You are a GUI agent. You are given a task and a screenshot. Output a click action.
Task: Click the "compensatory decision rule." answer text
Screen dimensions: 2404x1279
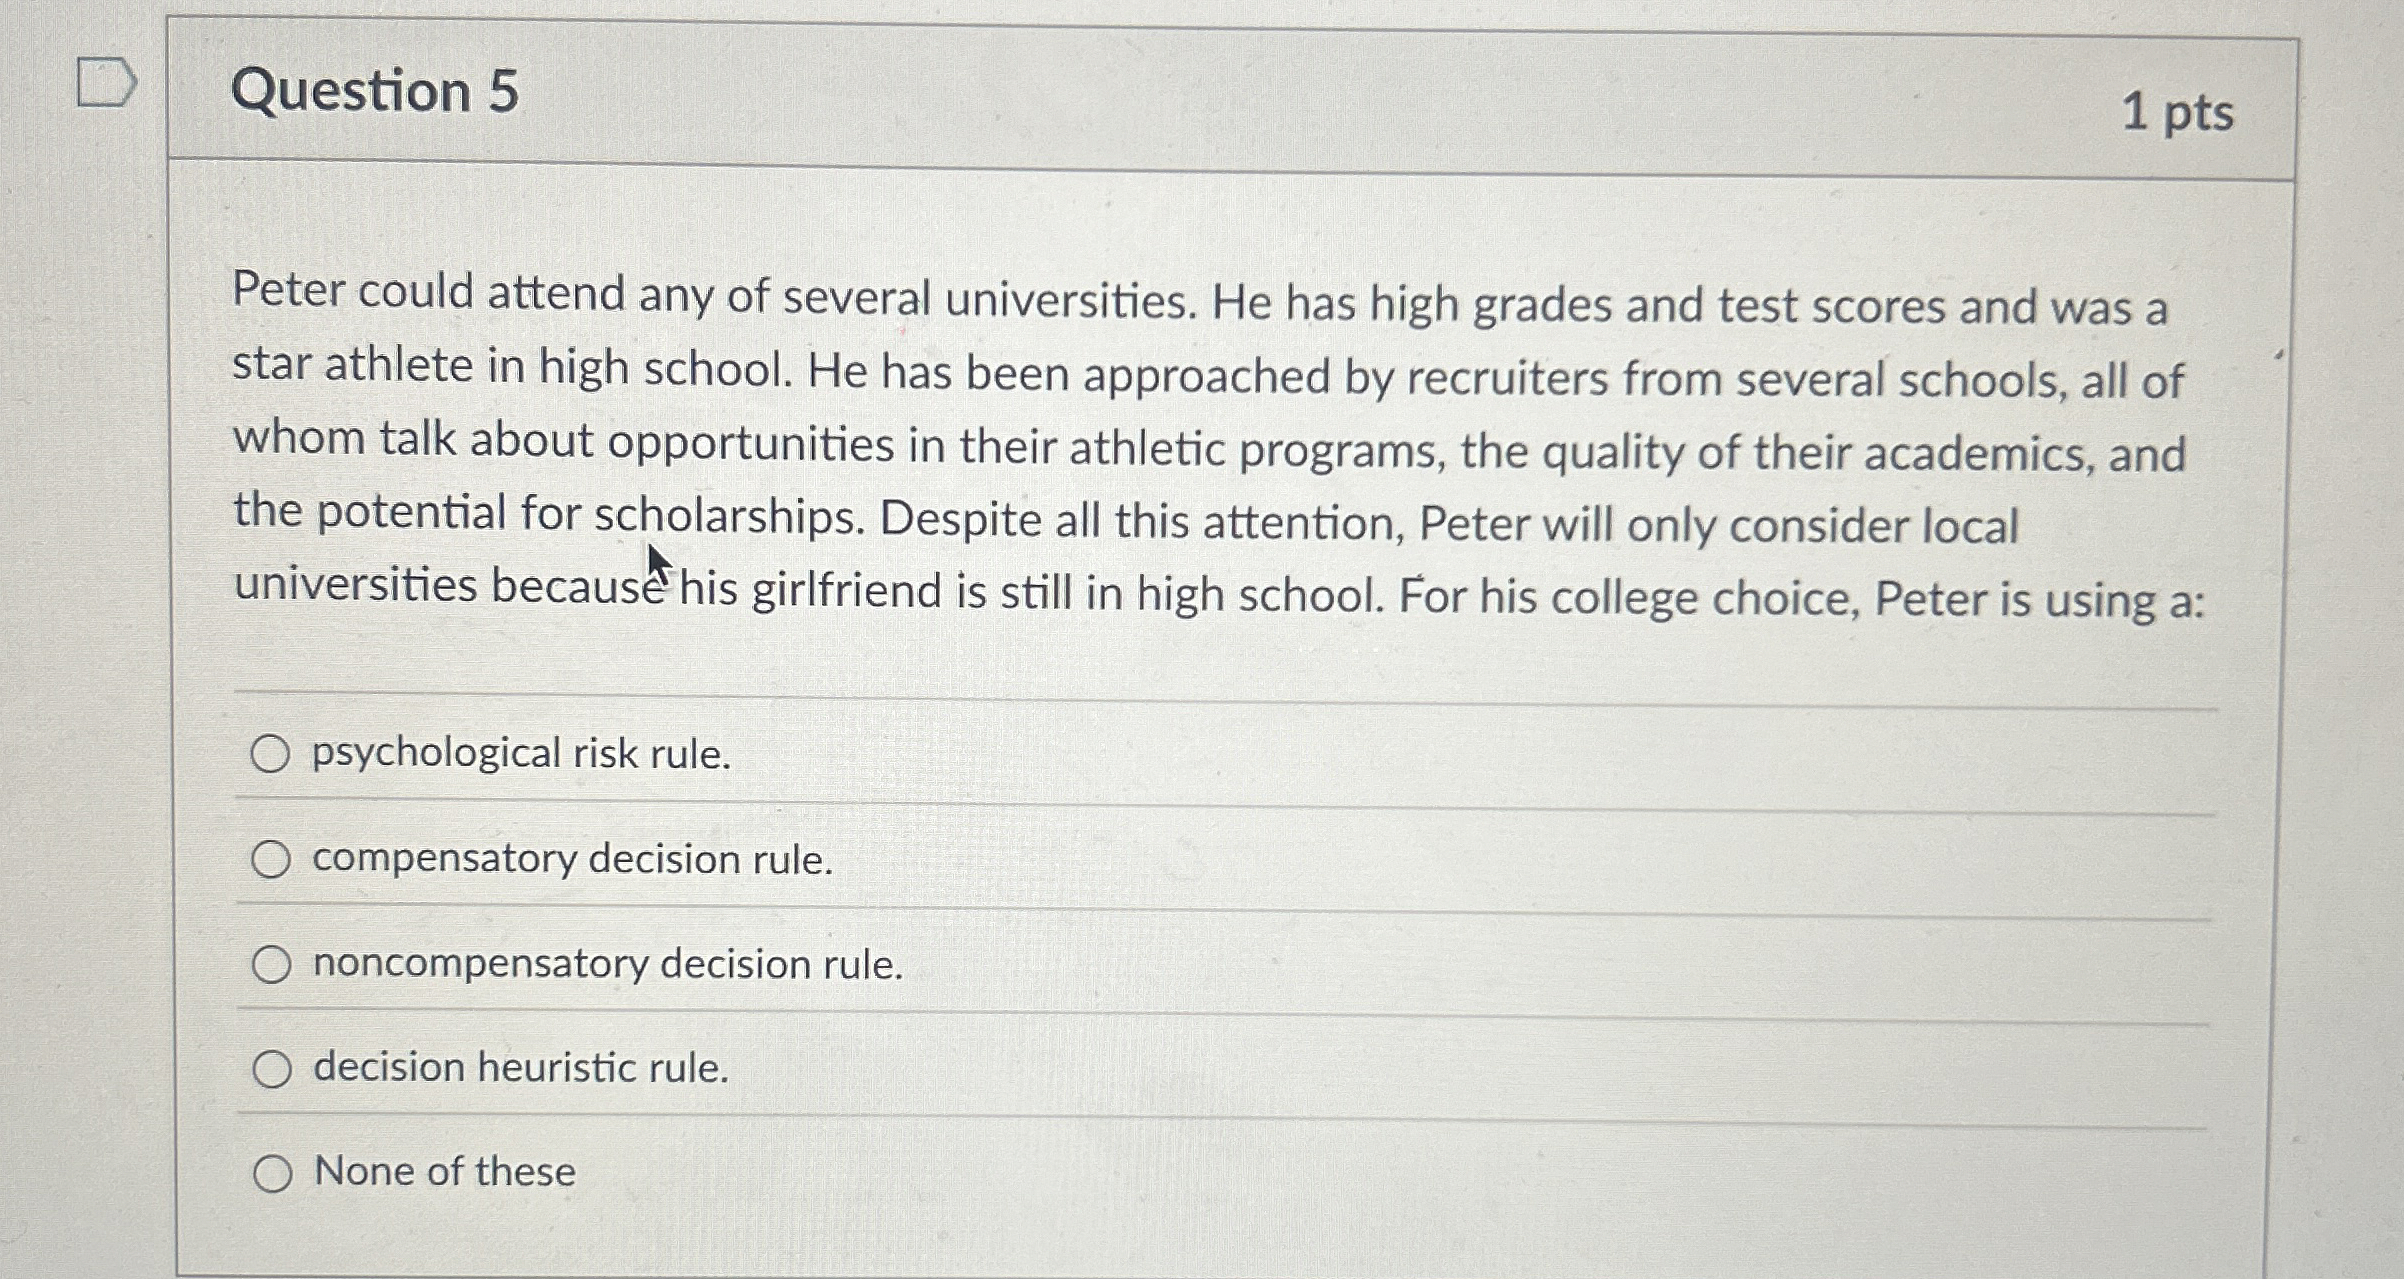click(572, 859)
